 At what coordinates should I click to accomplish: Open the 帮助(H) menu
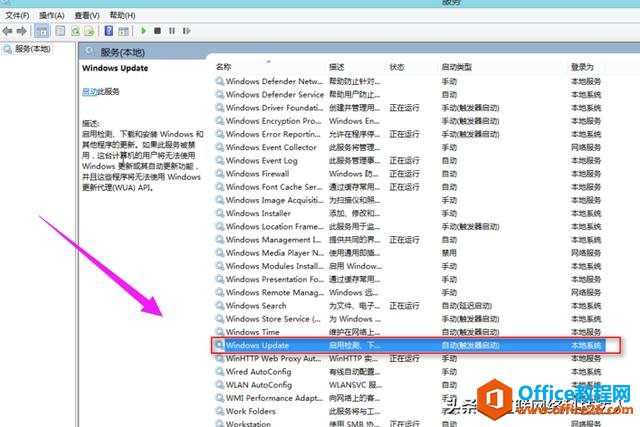click(x=122, y=16)
